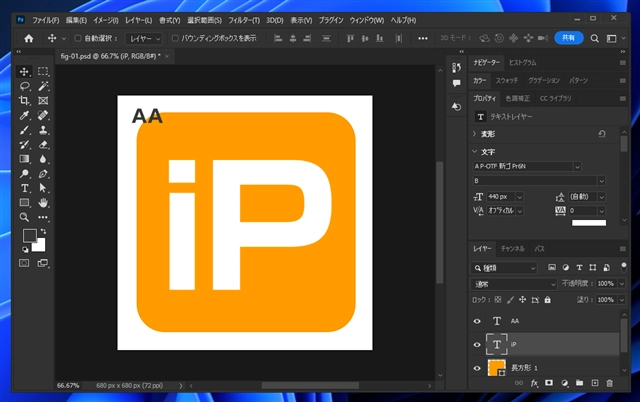The width and height of the screenshot is (640, 402).
Task: Choose the Crop tool
Action: [x=24, y=101]
